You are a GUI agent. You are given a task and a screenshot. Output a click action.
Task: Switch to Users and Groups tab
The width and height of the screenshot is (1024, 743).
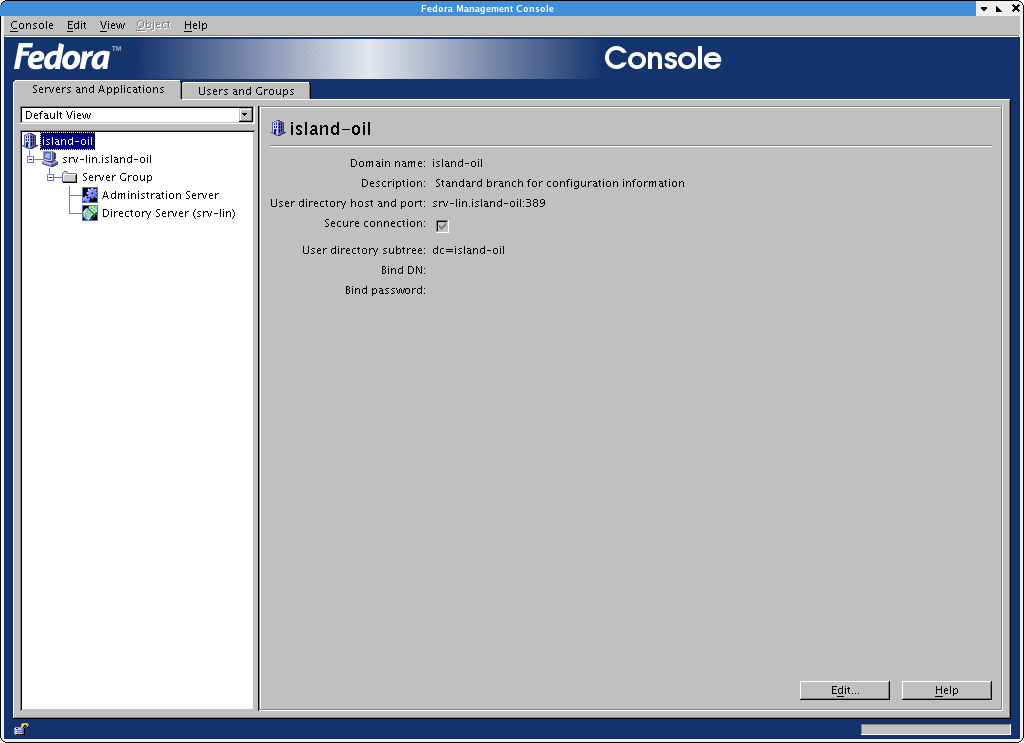point(246,91)
